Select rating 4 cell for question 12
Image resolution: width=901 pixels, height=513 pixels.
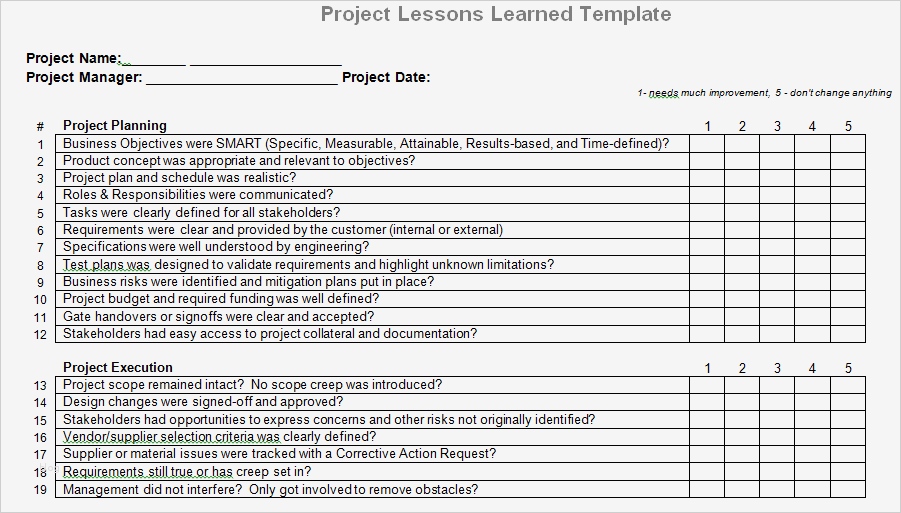pos(812,334)
